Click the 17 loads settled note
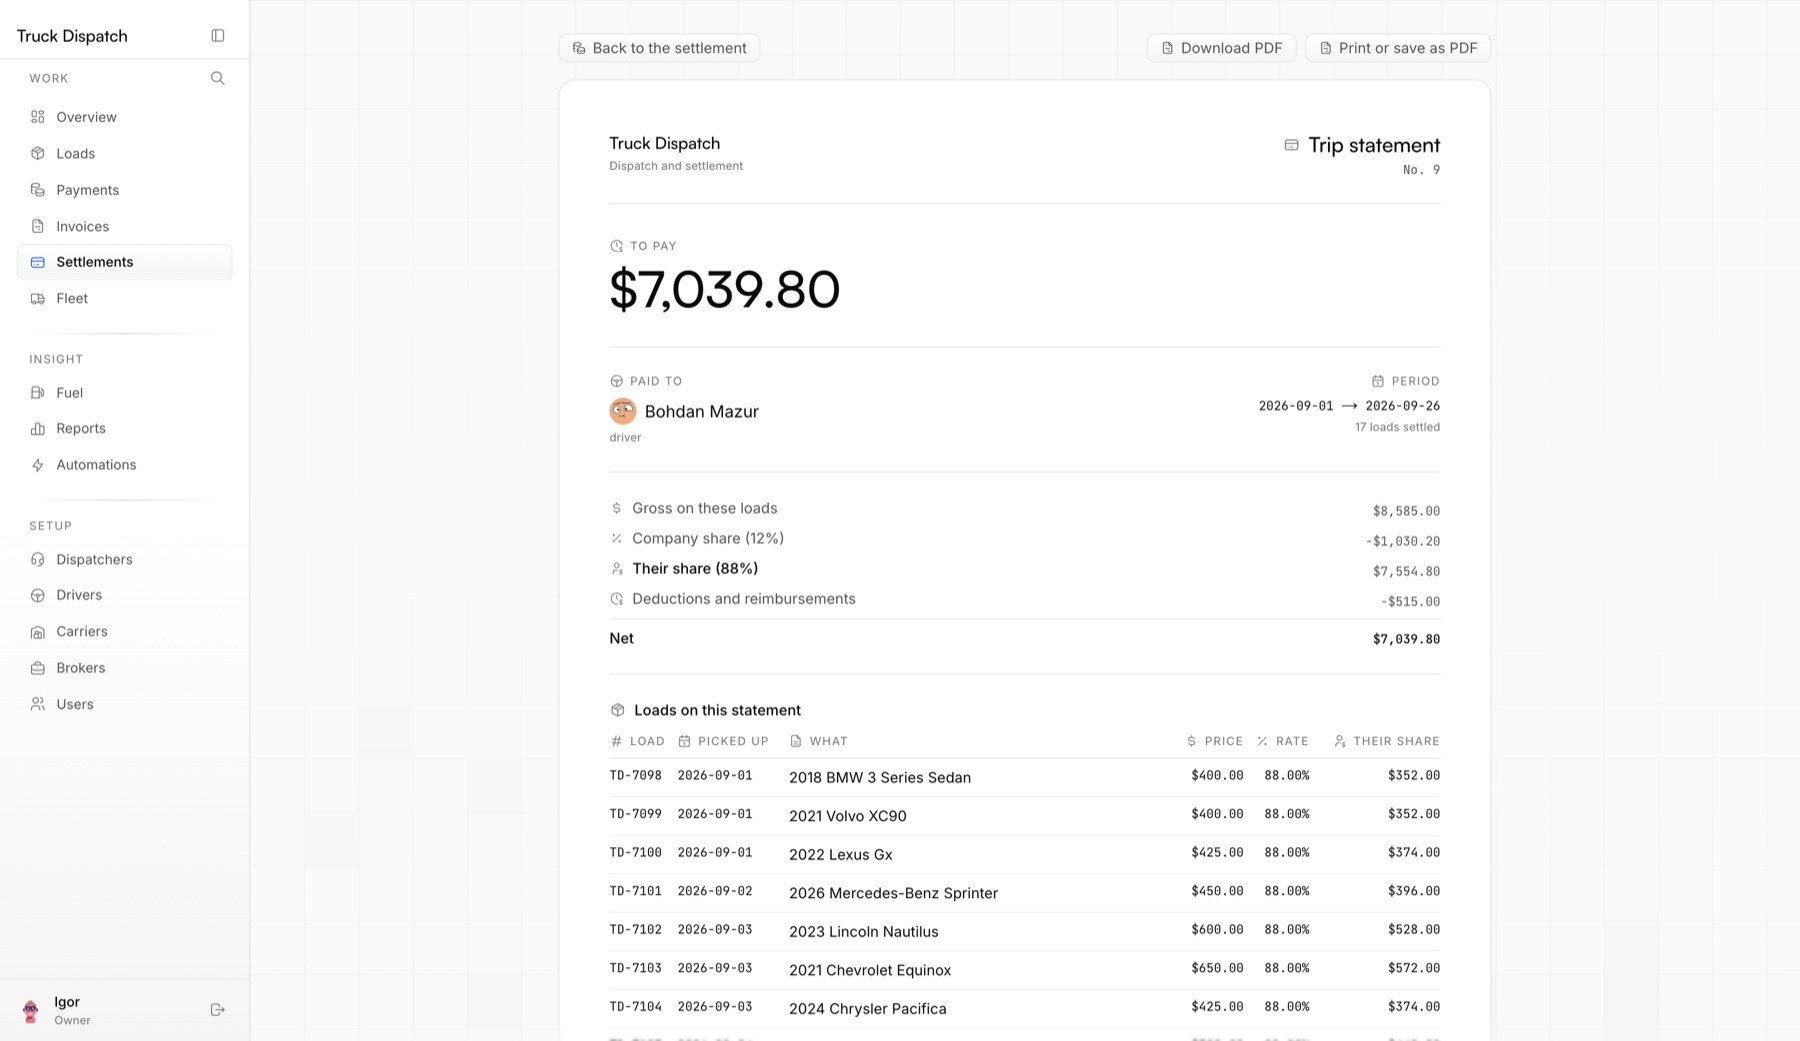 pyautogui.click(x=1397, y=427)
